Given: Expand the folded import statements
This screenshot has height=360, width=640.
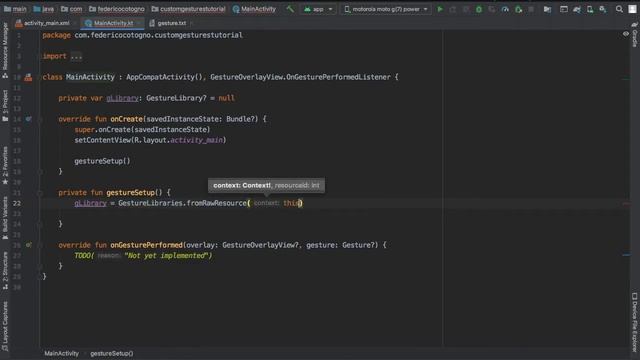Looking at the screenshot, I should (76, 56).
